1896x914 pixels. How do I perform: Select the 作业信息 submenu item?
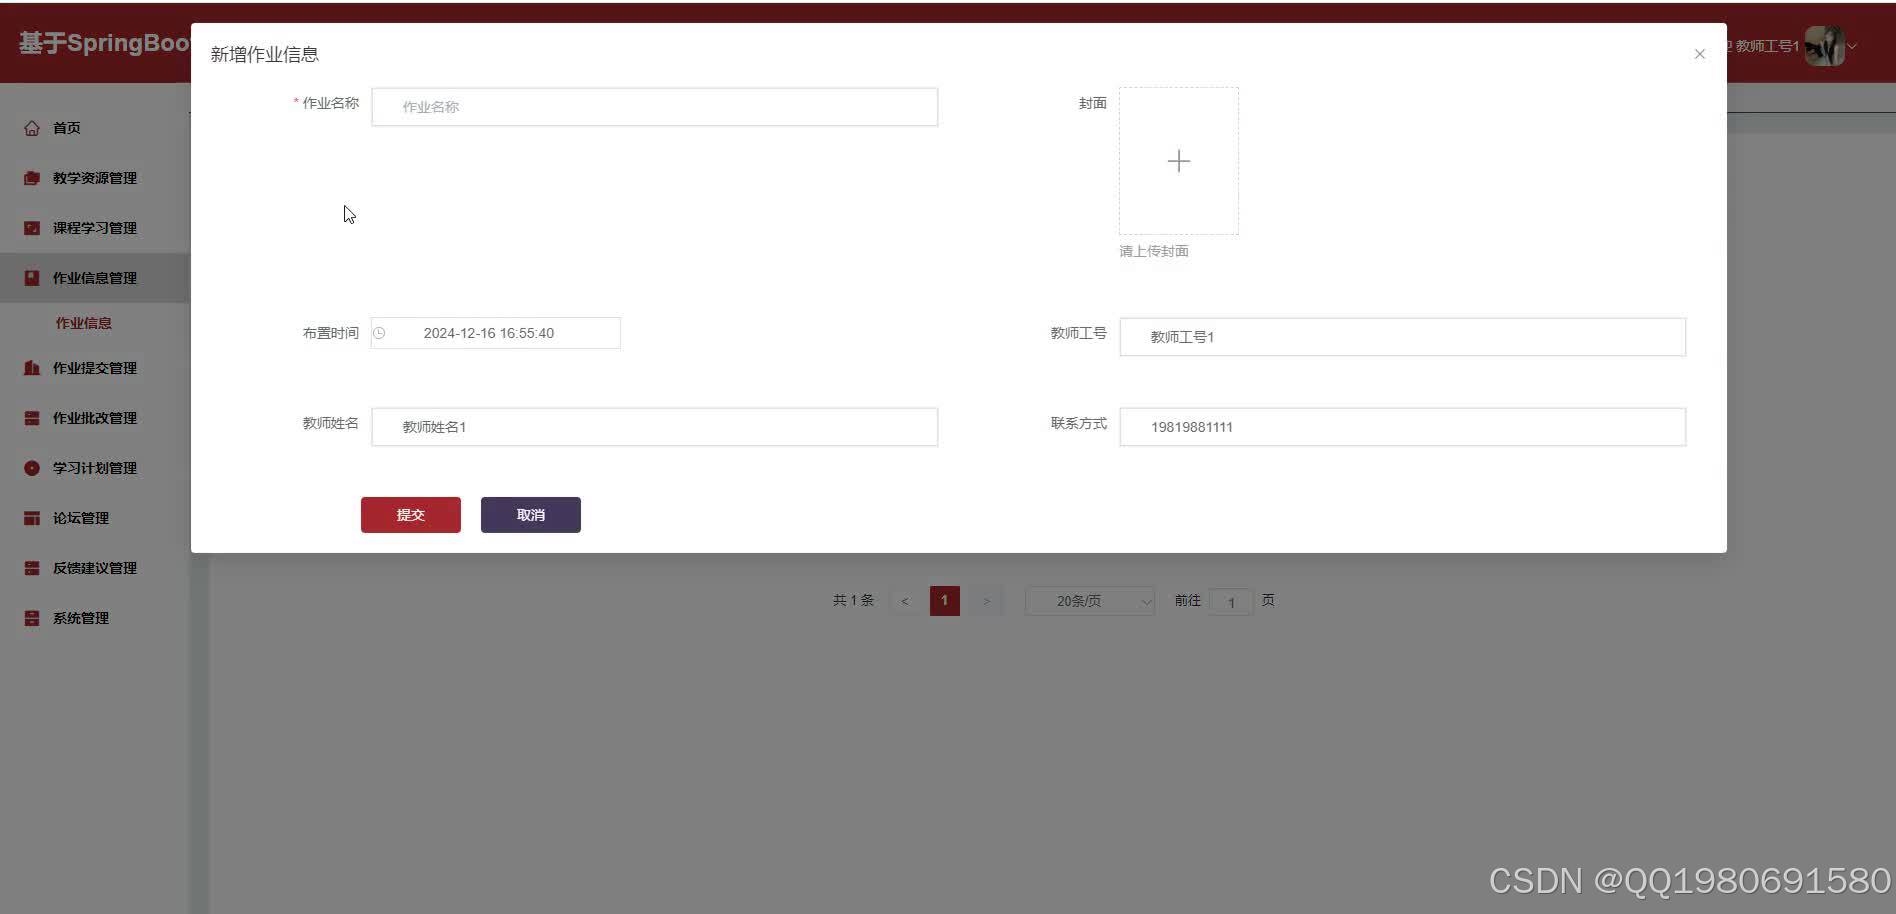coord(82,322)
